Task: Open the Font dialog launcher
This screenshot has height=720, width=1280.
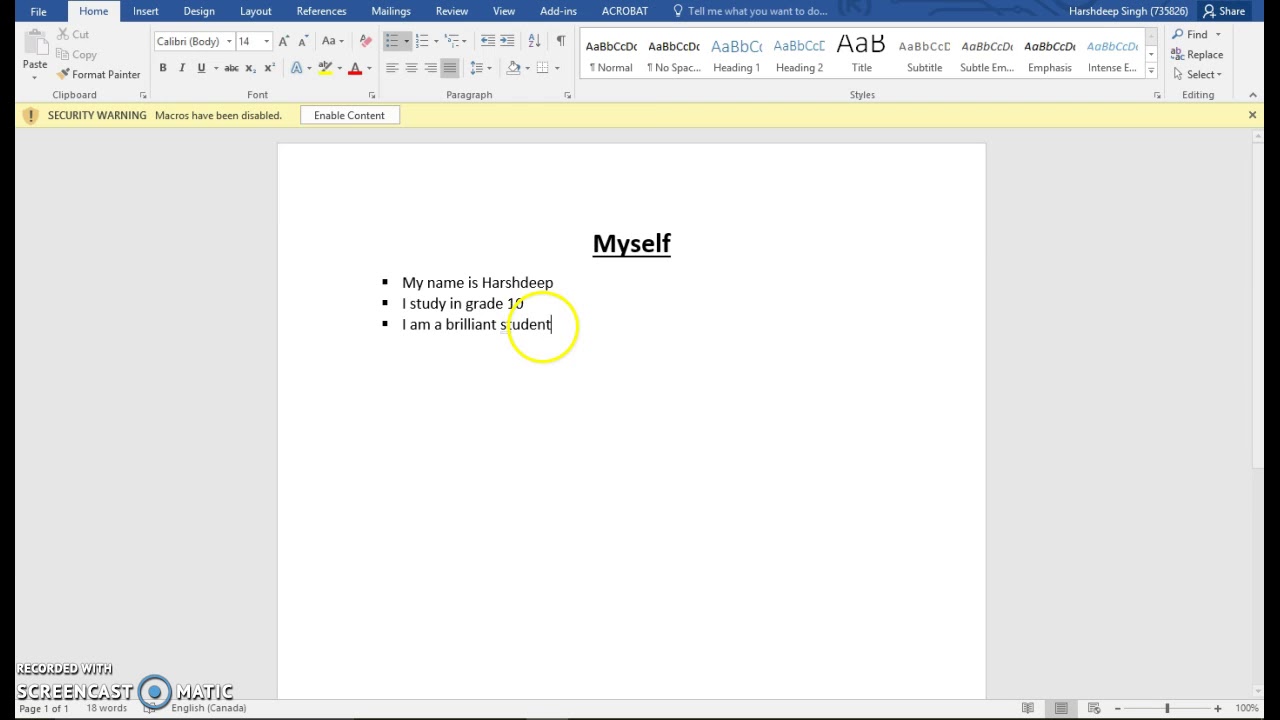Action: (x=371, y=95)
